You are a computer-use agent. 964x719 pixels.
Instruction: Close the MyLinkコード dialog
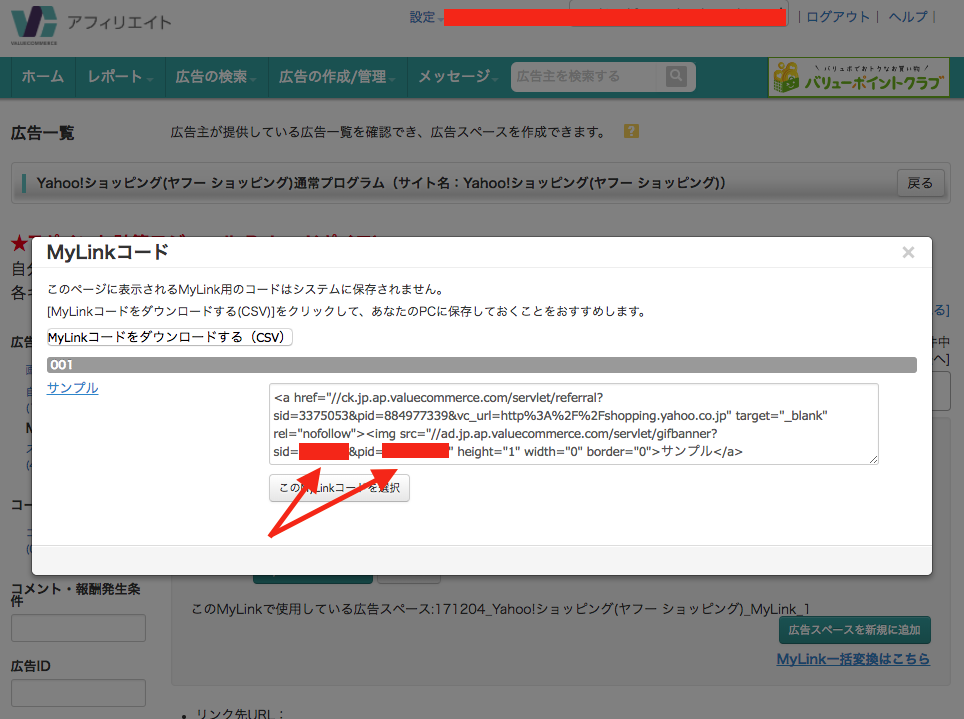(908, 252)
